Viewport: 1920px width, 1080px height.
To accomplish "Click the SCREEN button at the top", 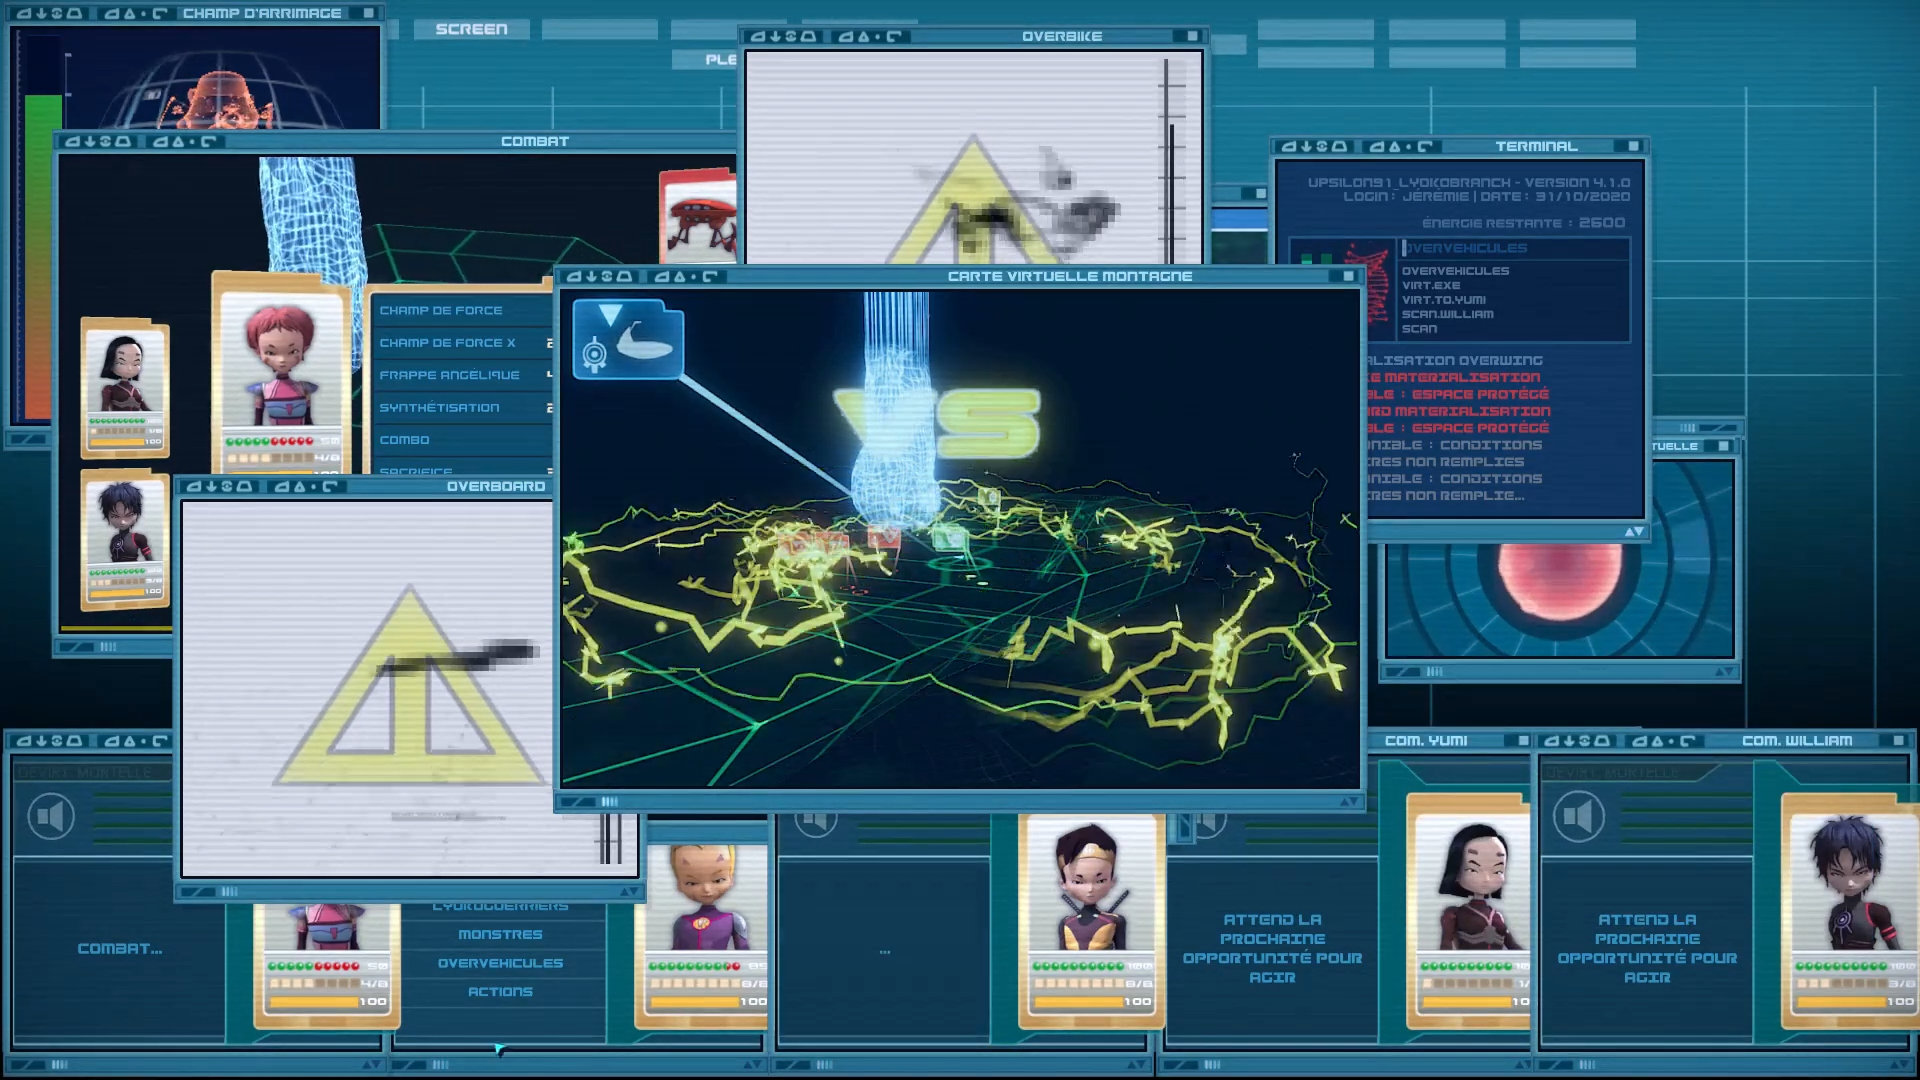I will (471, 29).
